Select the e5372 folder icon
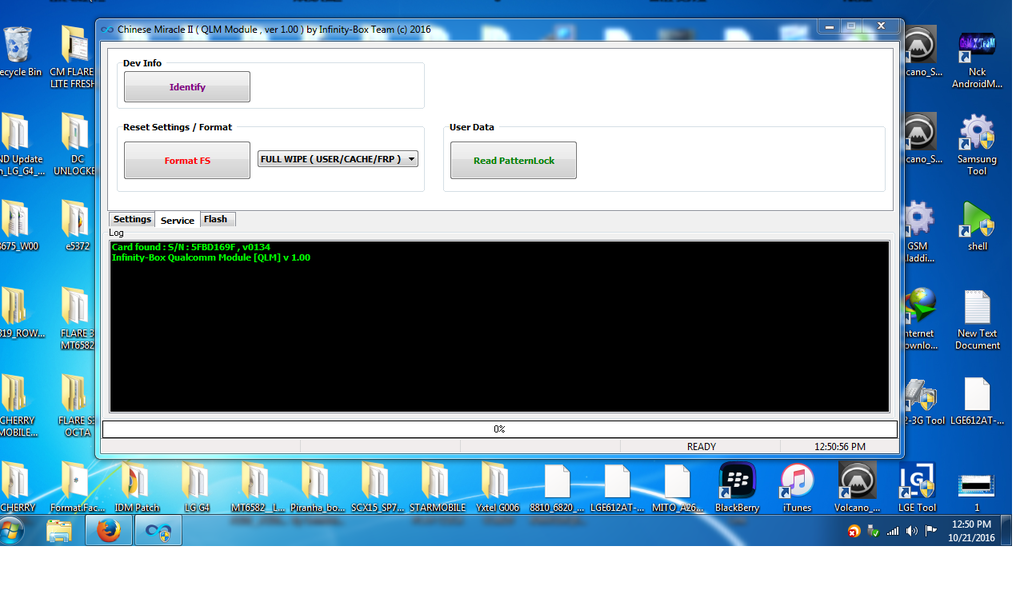1024x614 pixels. click(76, 226)
